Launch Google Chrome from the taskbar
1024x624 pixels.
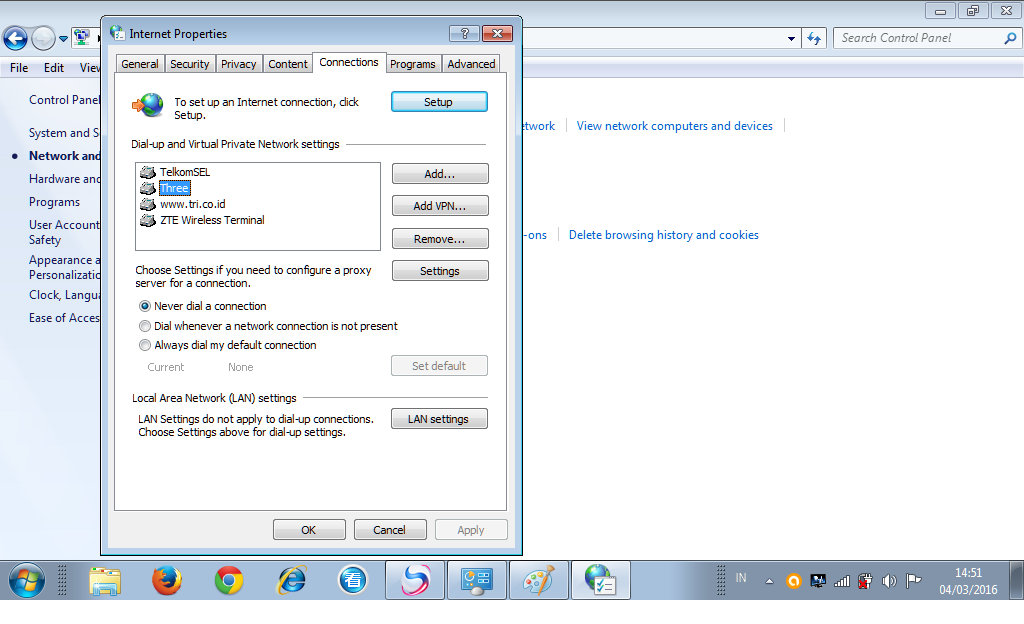click(229, 580)
